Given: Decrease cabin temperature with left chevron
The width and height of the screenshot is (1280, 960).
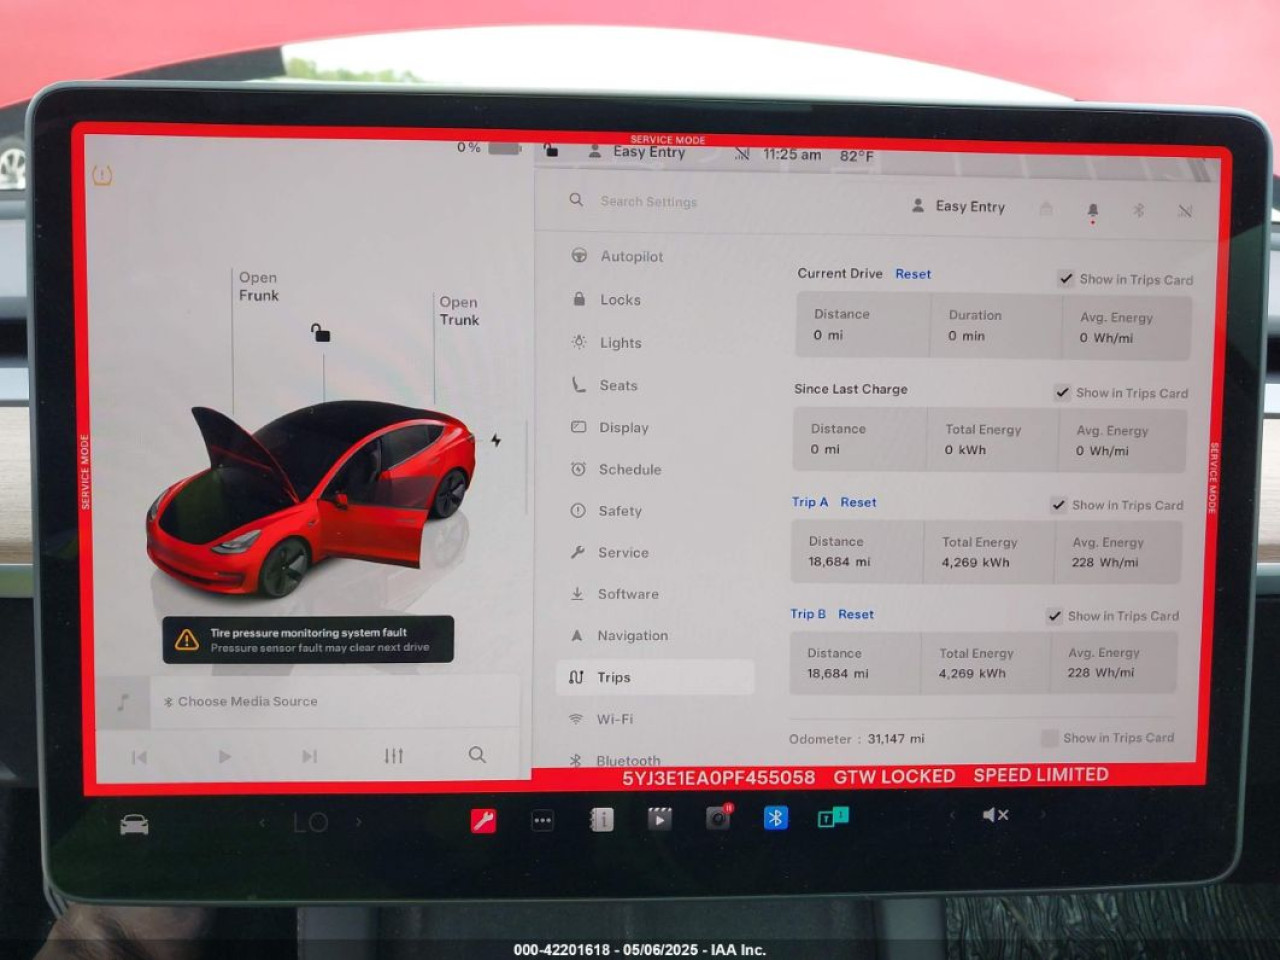Looking at the screenshot, I should [263, 823].
